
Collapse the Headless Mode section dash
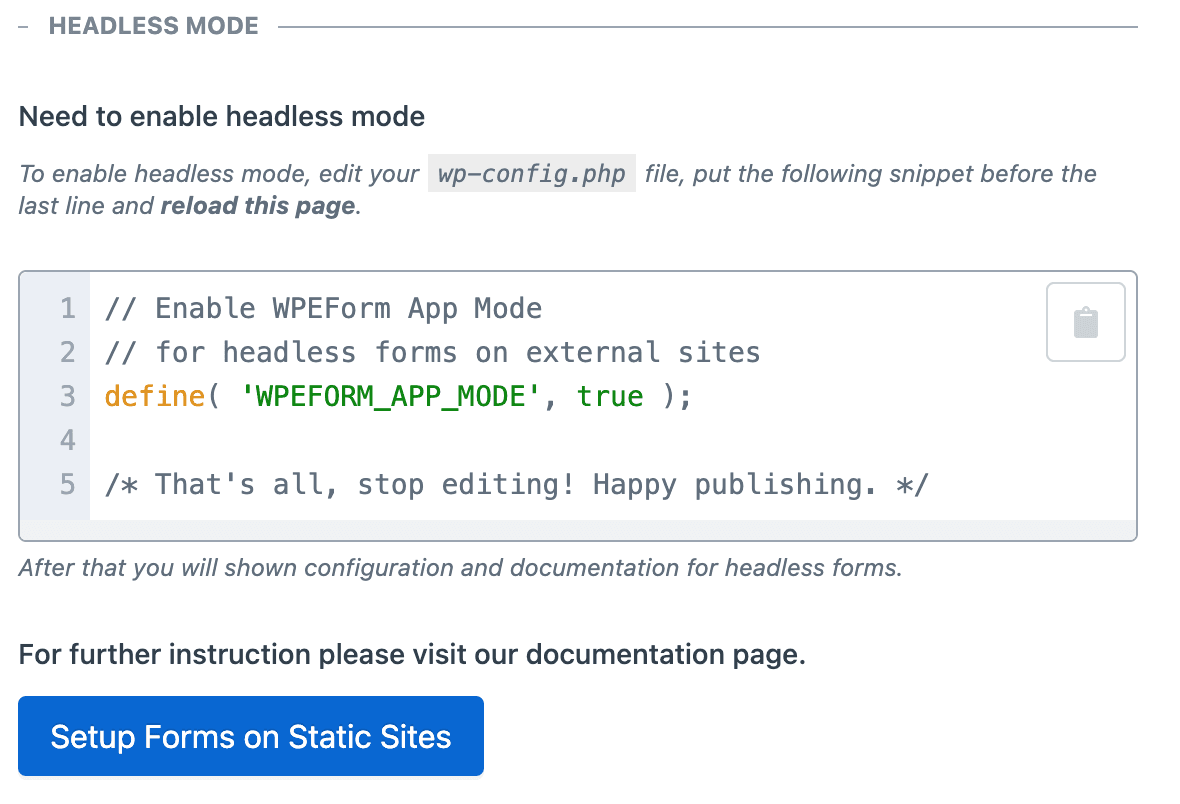click(24, 26)
